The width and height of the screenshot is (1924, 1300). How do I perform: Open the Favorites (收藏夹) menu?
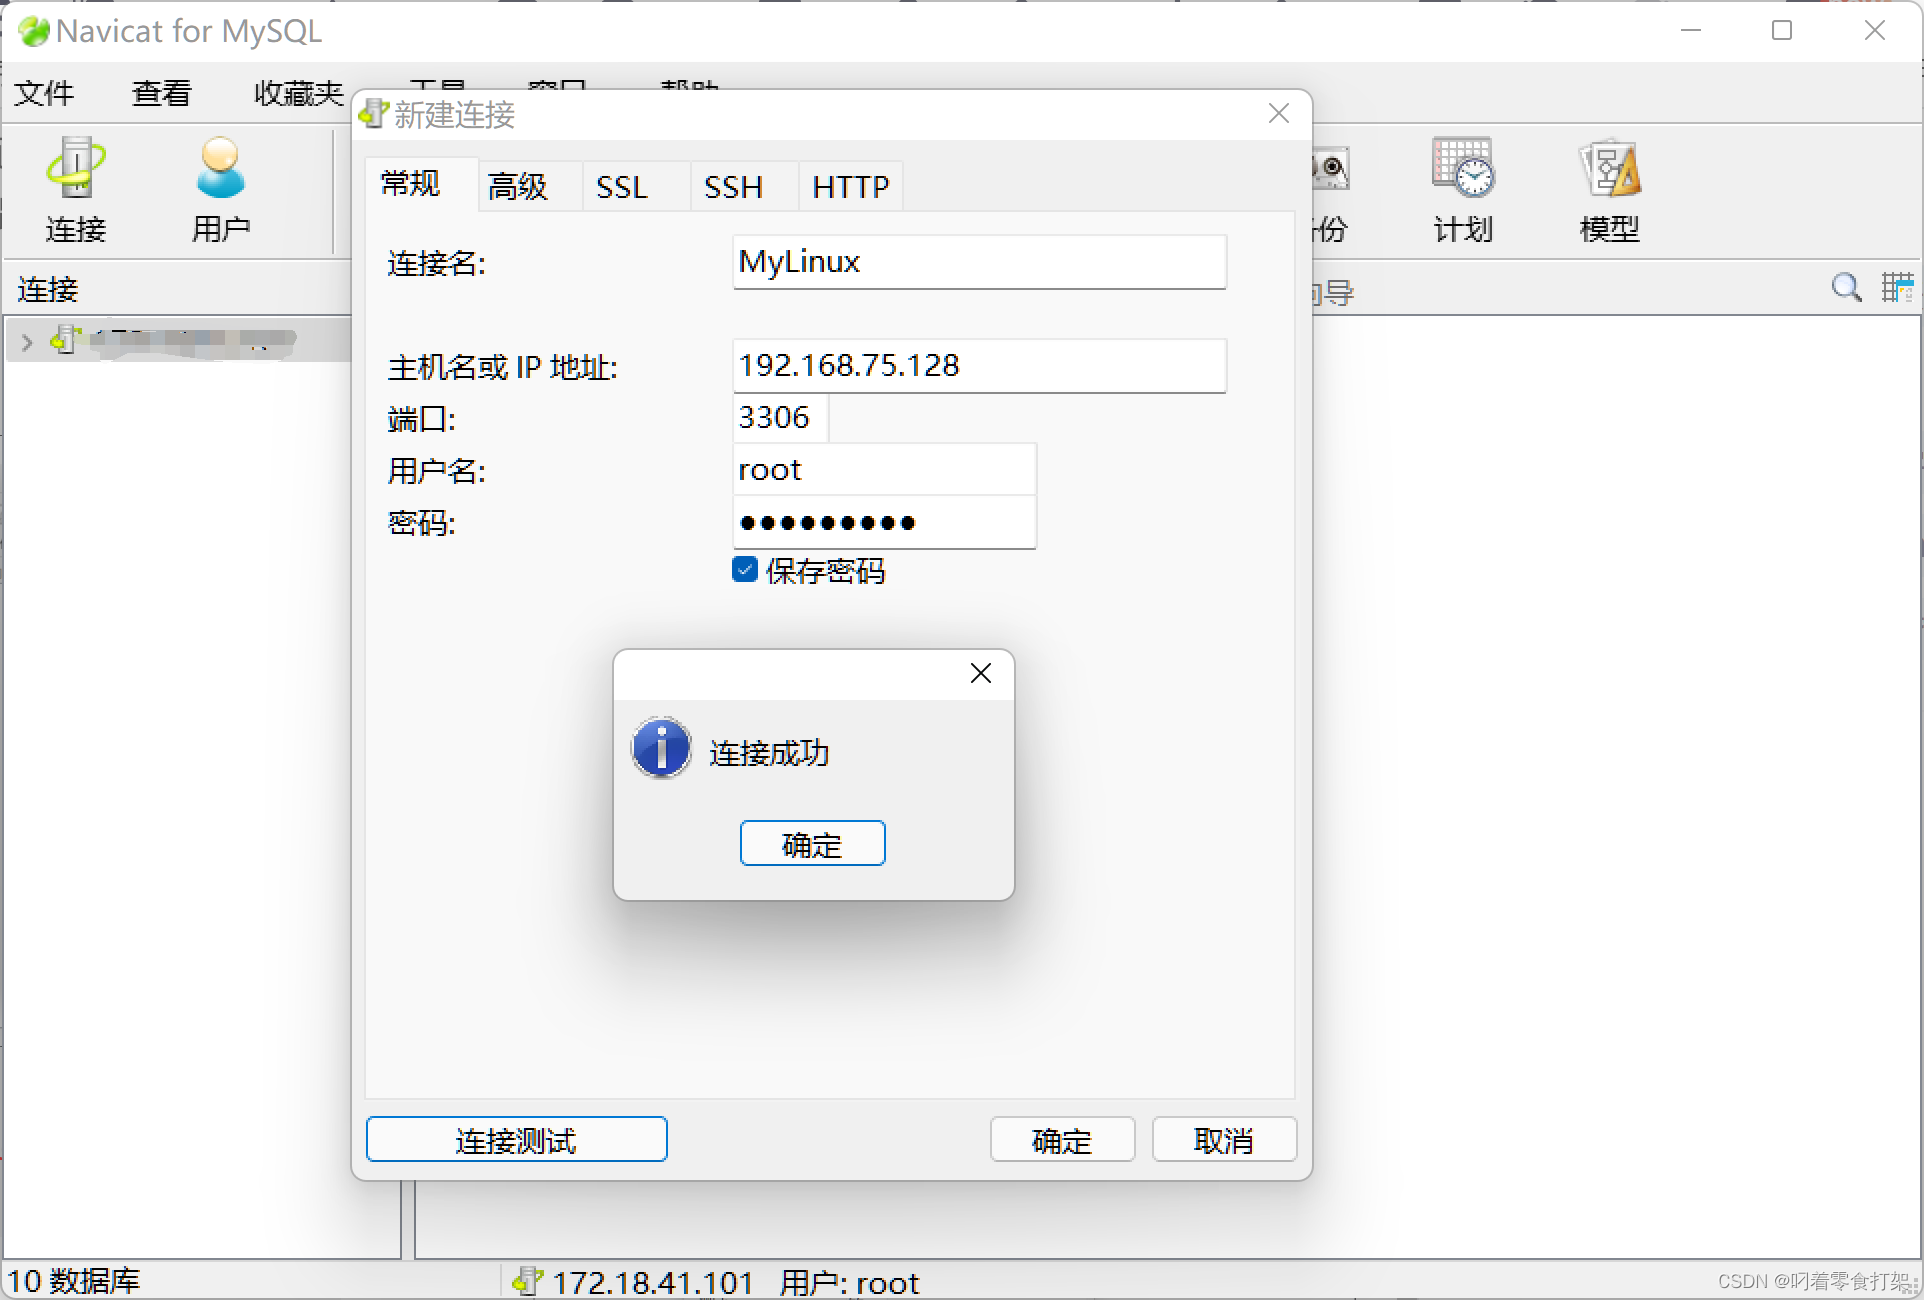pyautogui.click(x=298, y=93)
